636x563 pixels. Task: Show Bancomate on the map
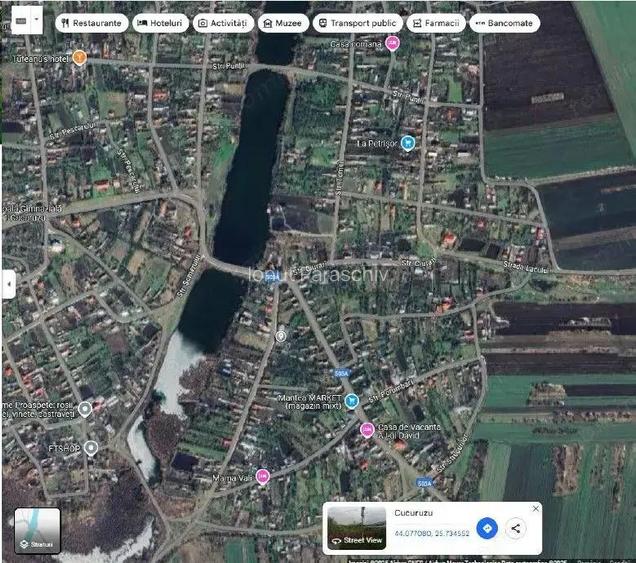click(x=504, y=22)
